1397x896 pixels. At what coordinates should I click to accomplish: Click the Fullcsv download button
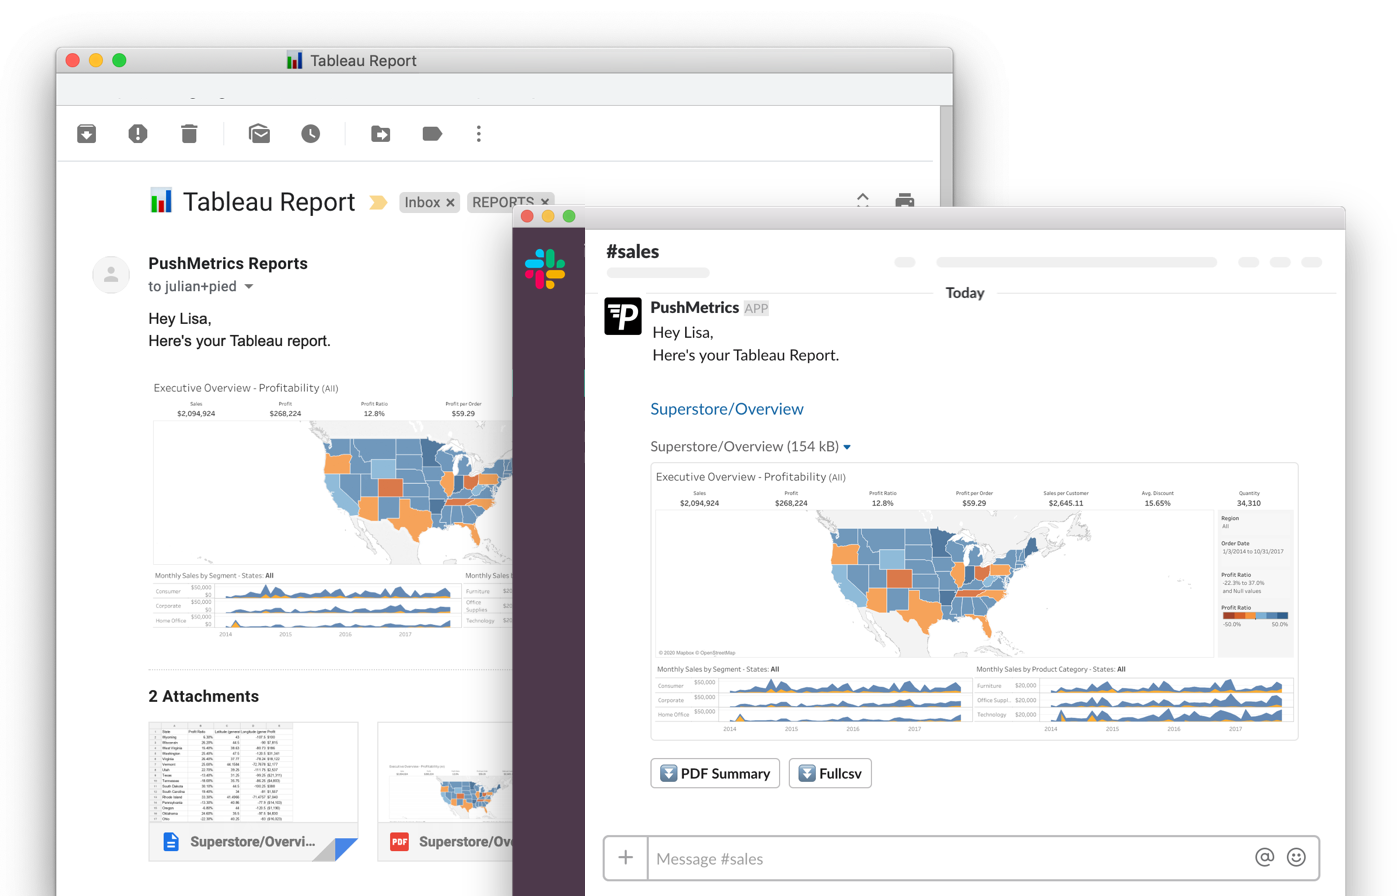(x=830, y=773)
